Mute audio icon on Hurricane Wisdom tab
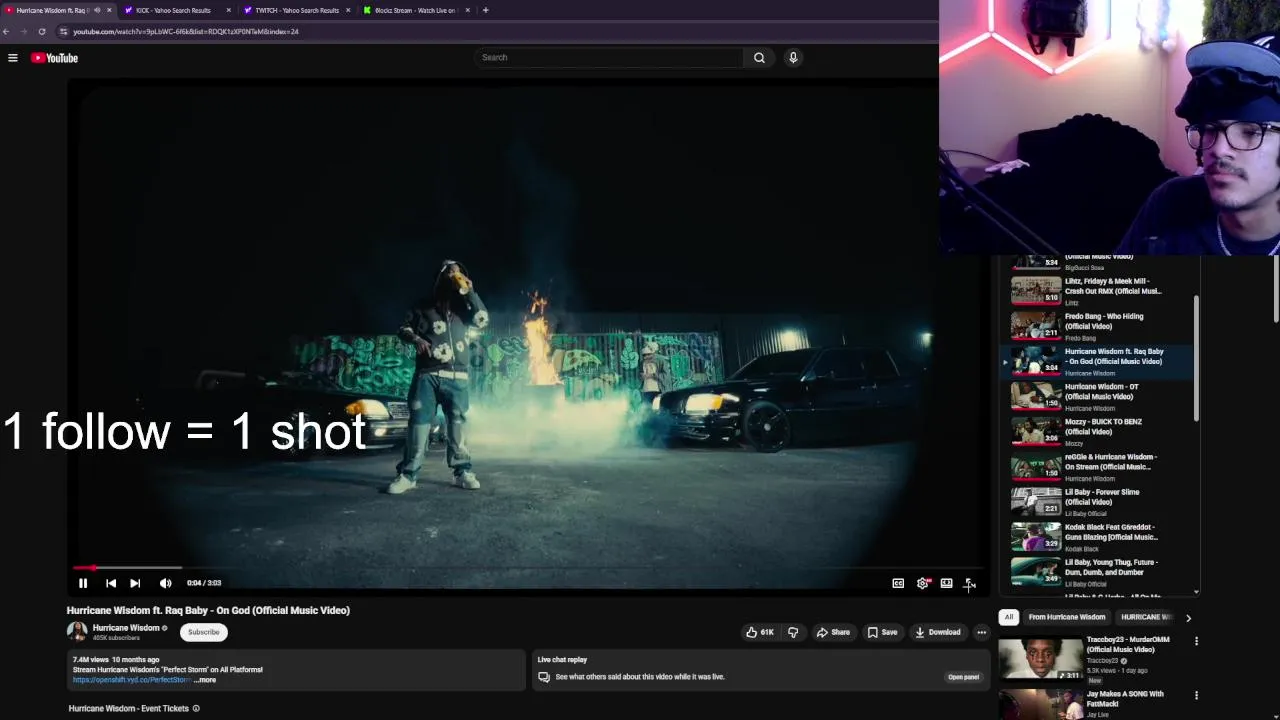The height and width of the screenshot is (720, 1280). [x=97, y=10]
